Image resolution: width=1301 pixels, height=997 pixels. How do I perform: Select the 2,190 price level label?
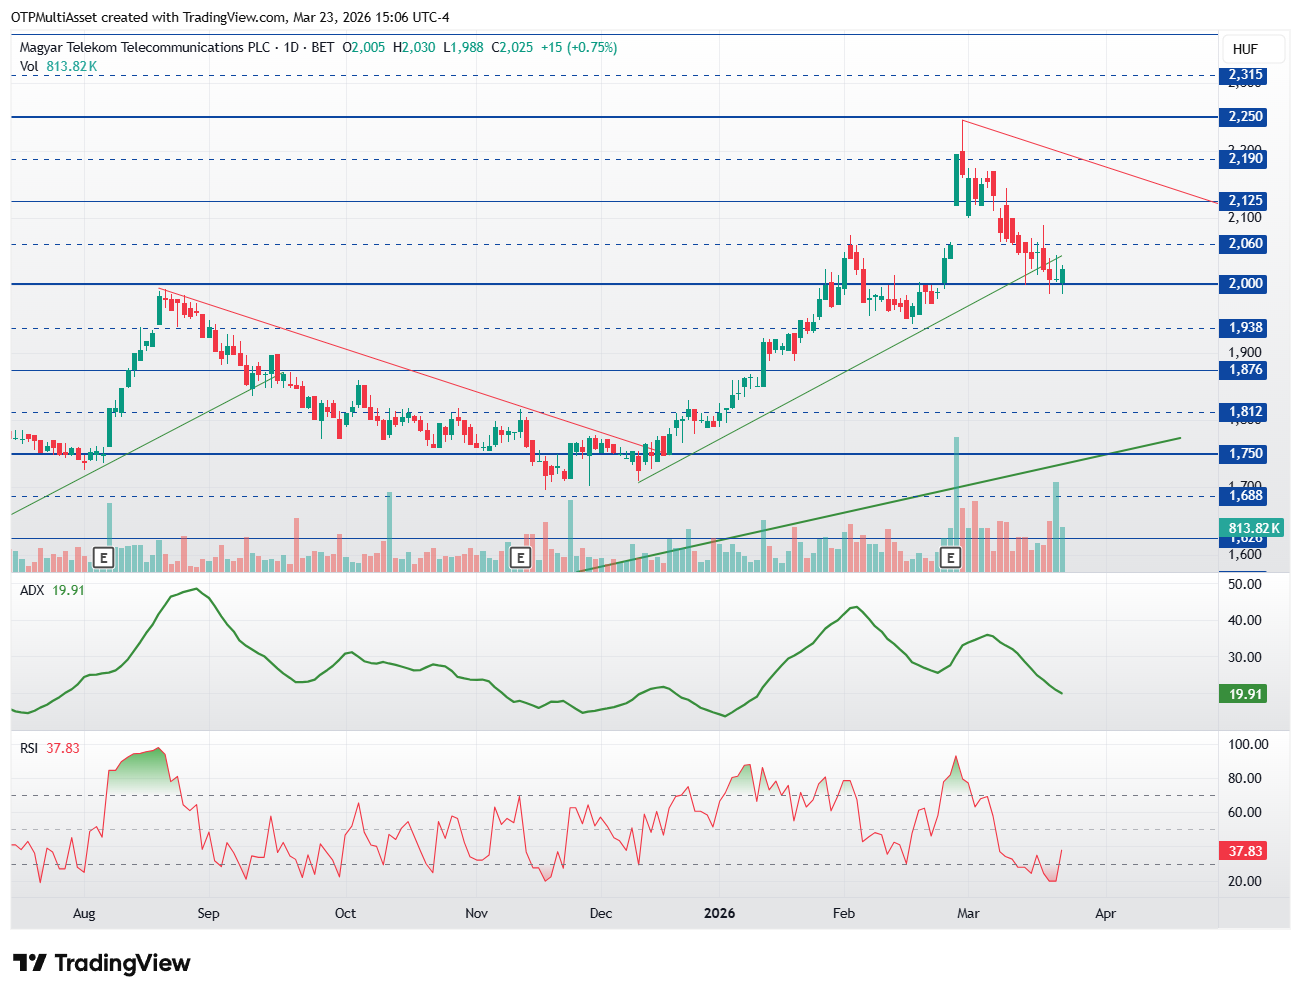[x=1245, y=159]
